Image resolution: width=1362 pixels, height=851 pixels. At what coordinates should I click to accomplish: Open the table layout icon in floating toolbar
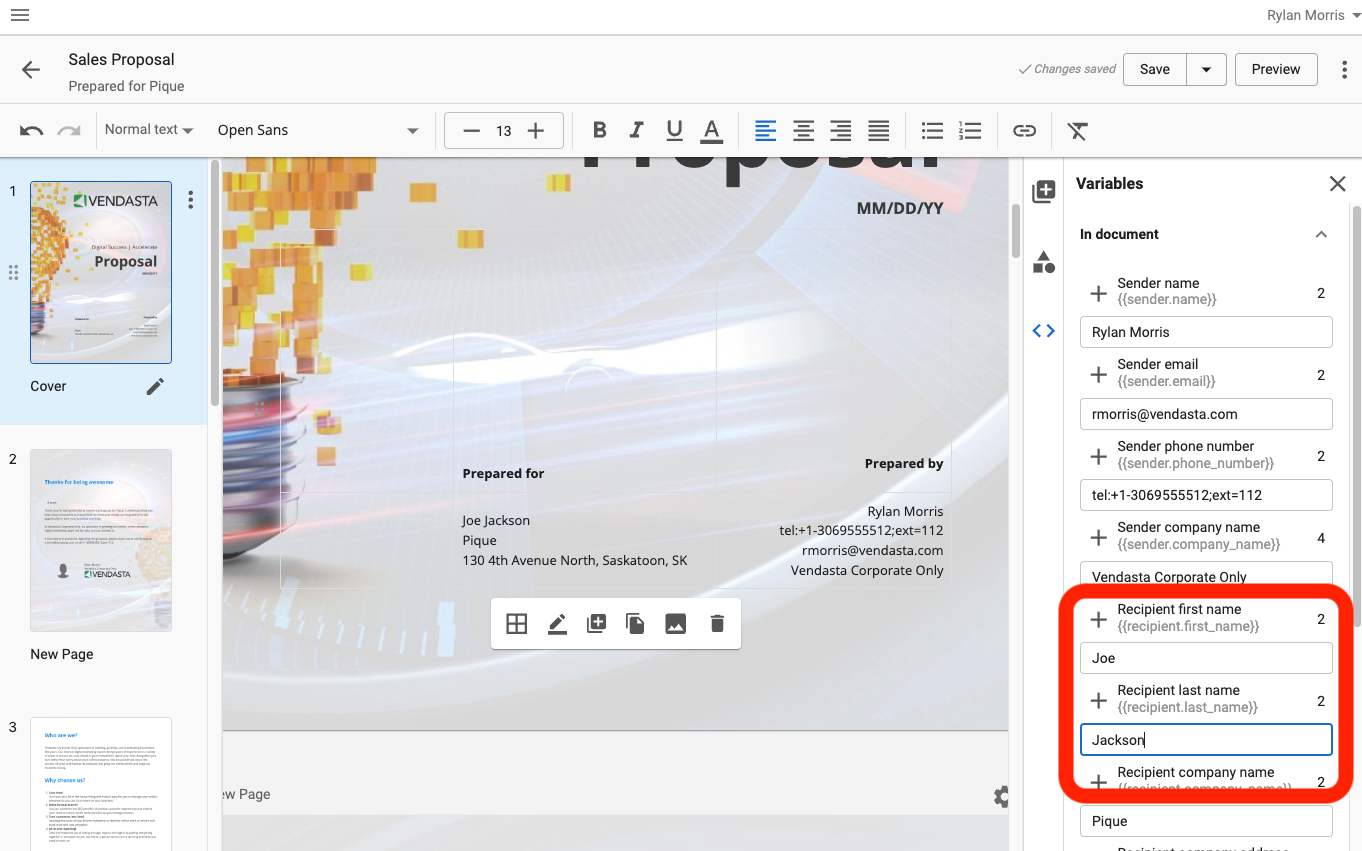[516, 624]
